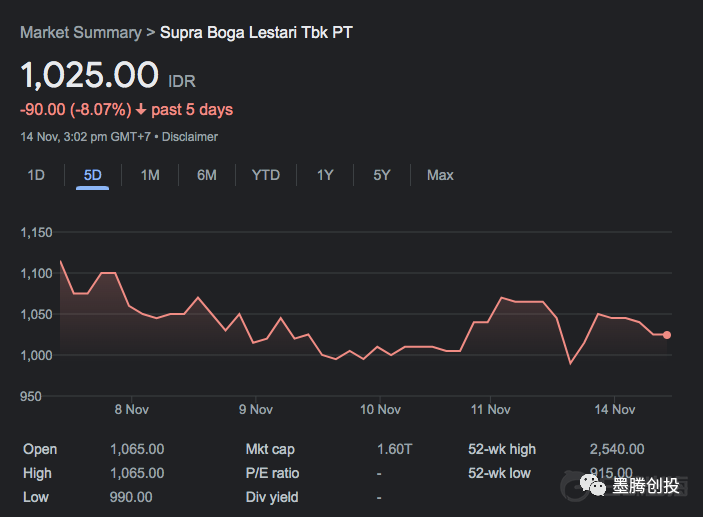This screenshot has width=703, height=517.
Task: Click the Supra Boga Lestari Tbk PT title
Action: 256,32
